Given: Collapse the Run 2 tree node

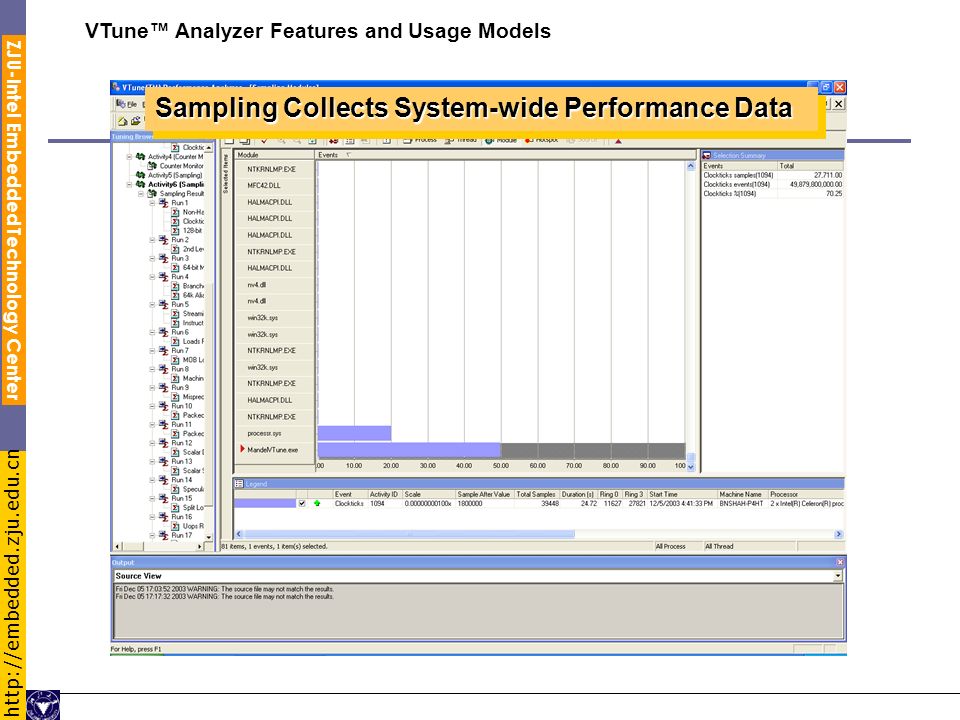Looking at the screenshot, I should pyautogui.click(x=152, y=240).
